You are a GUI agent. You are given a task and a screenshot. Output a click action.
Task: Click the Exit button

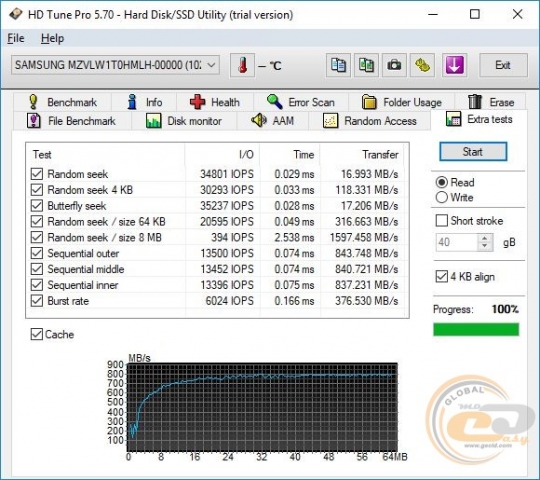coord(503,65)
